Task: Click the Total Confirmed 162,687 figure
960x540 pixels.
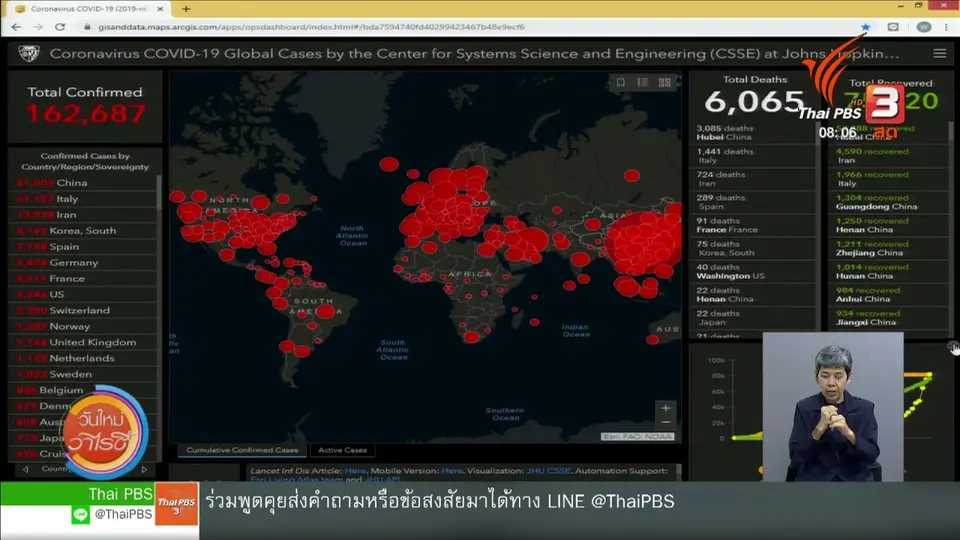Action: coord(85,113)
